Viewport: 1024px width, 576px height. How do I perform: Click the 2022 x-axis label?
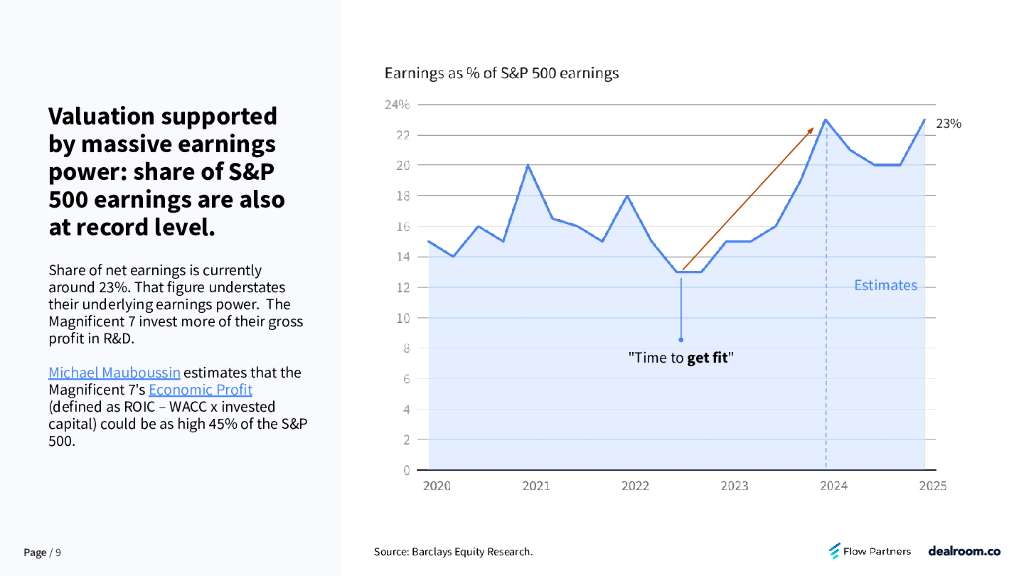coord(635,486)
